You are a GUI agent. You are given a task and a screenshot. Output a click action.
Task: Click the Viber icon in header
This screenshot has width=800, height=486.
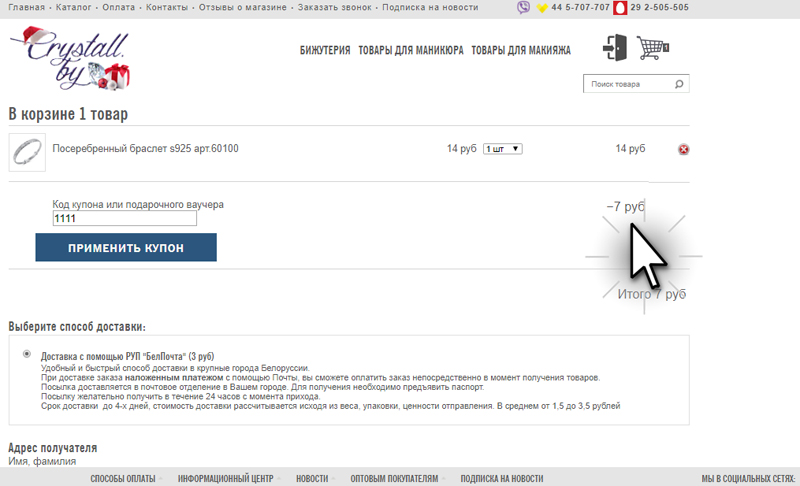pyautogui.click(x=524, y=8)
